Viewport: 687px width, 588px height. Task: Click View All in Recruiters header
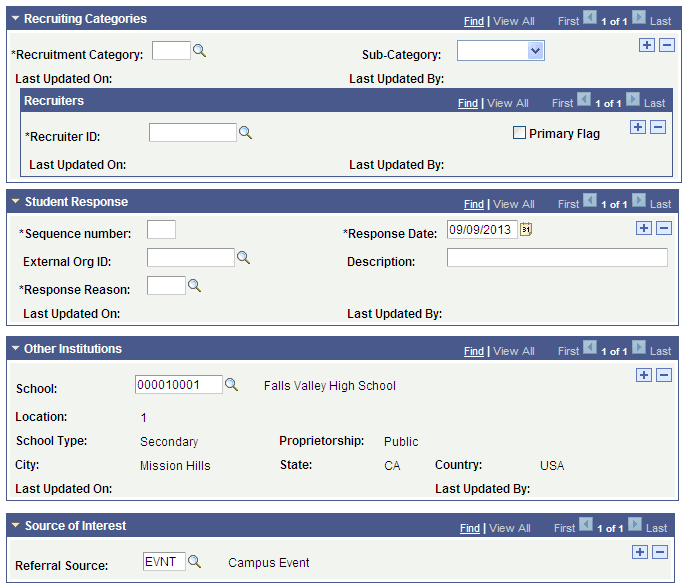(507, 103)
